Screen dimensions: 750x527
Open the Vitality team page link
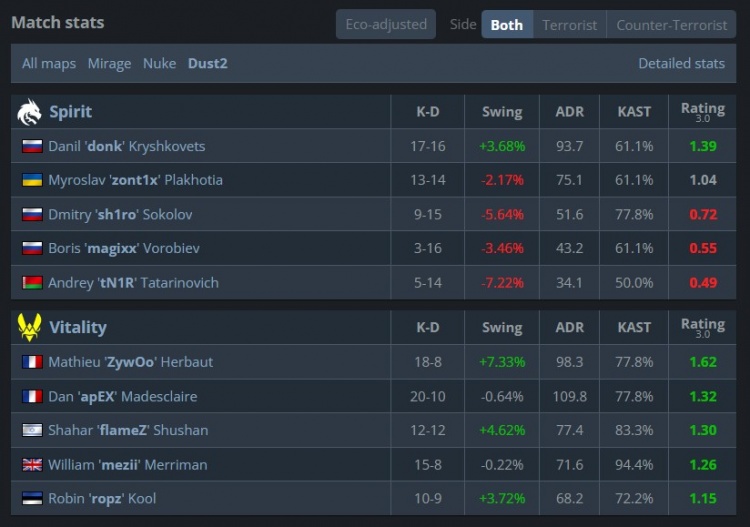77,327
